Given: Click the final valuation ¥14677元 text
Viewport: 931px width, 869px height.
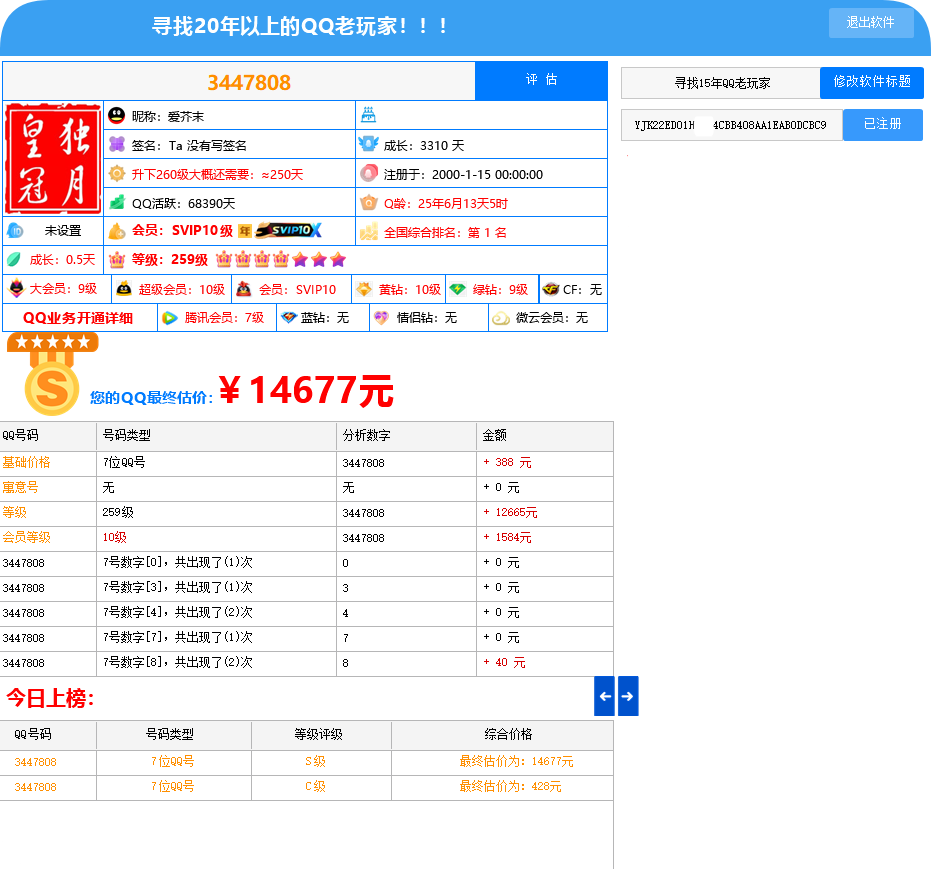Looking at the screenshot, I should click(306, 391).
